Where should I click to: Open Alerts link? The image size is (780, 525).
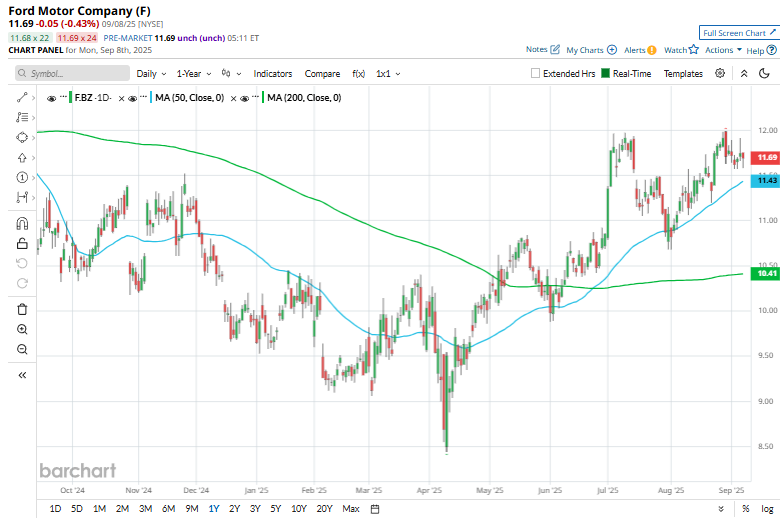pyautogui.click(x=640, y=50)
